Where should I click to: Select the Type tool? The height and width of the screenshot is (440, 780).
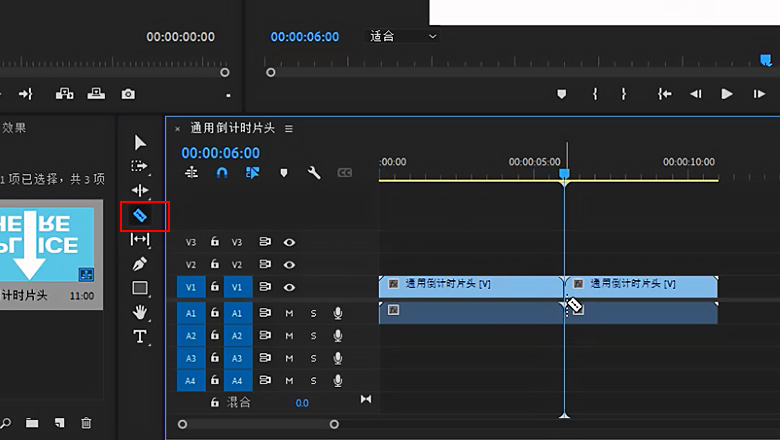[140, 337]
